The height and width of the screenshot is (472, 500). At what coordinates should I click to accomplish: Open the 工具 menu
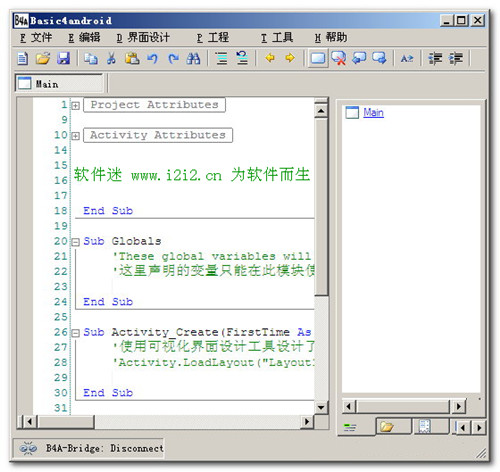click(277, 37)
